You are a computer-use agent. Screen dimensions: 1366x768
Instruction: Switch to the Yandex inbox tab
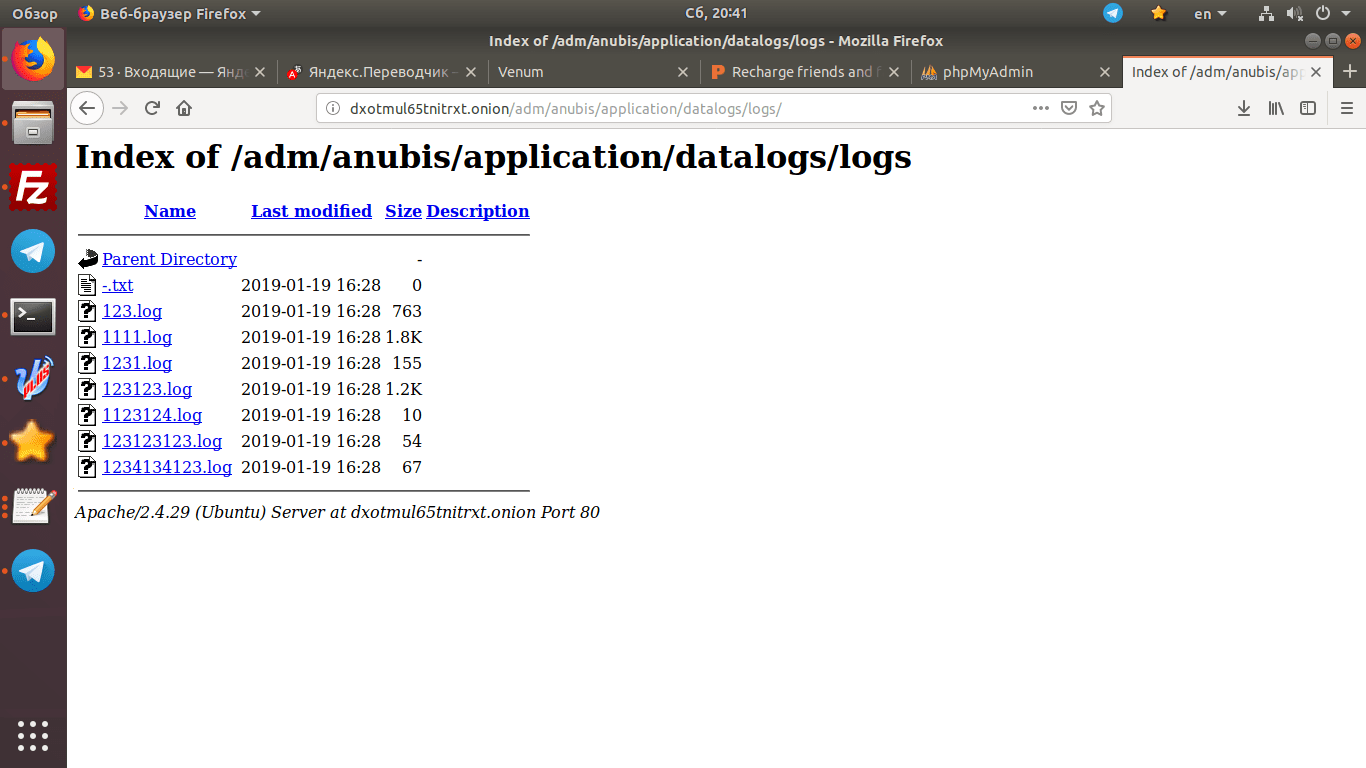(171, 72)
